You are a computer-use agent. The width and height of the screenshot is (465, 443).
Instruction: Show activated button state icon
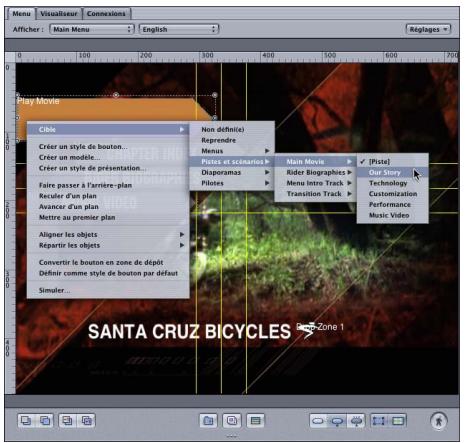pos(356,421)
